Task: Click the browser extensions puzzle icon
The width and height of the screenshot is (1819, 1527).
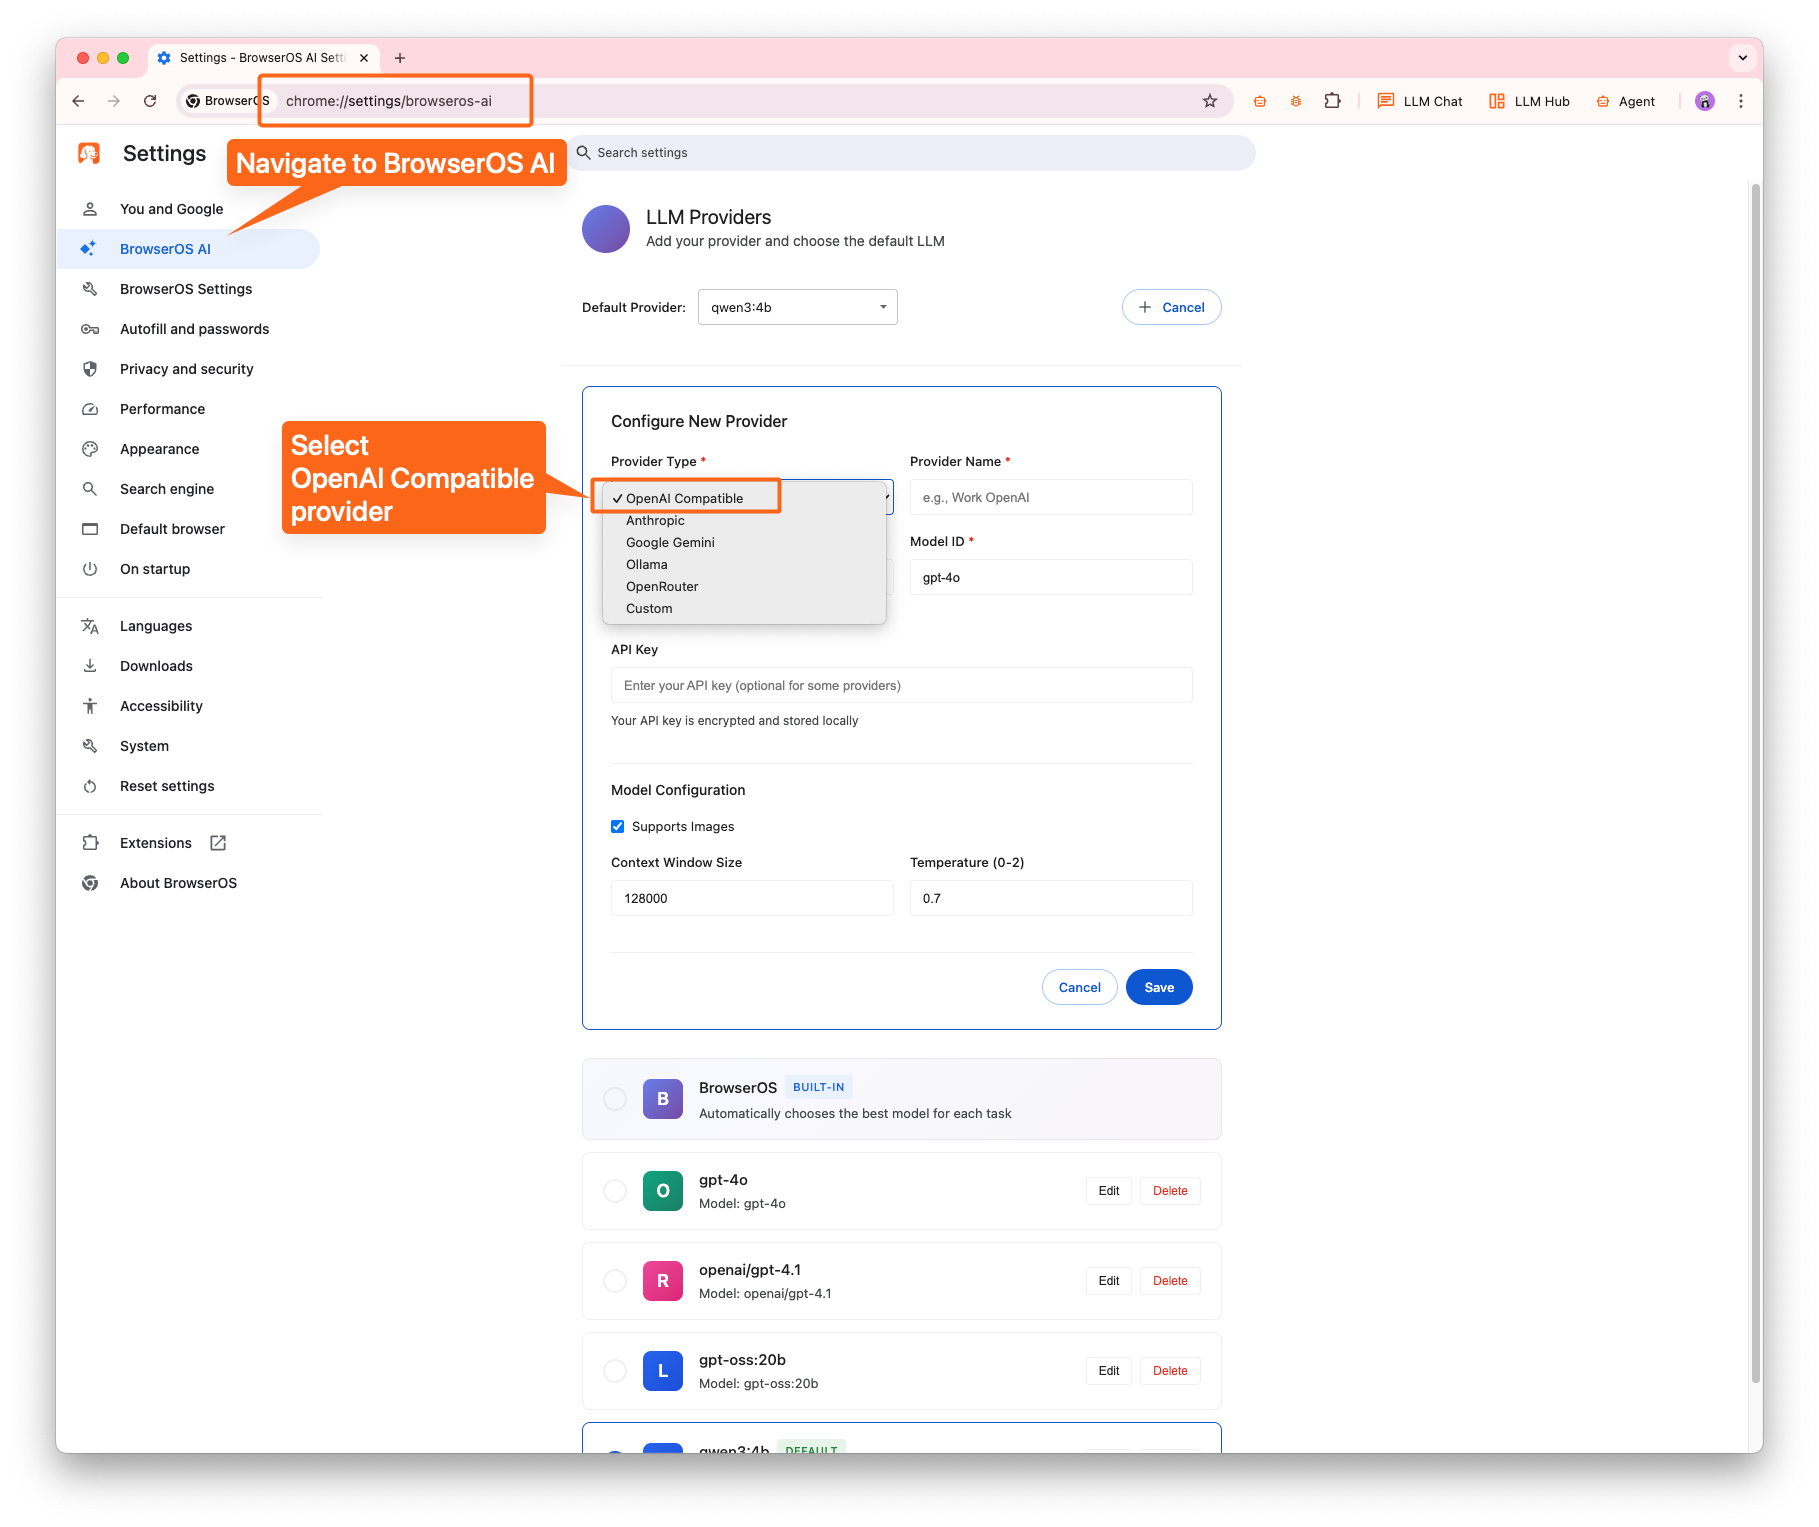Action: [x=1333, y=100]
